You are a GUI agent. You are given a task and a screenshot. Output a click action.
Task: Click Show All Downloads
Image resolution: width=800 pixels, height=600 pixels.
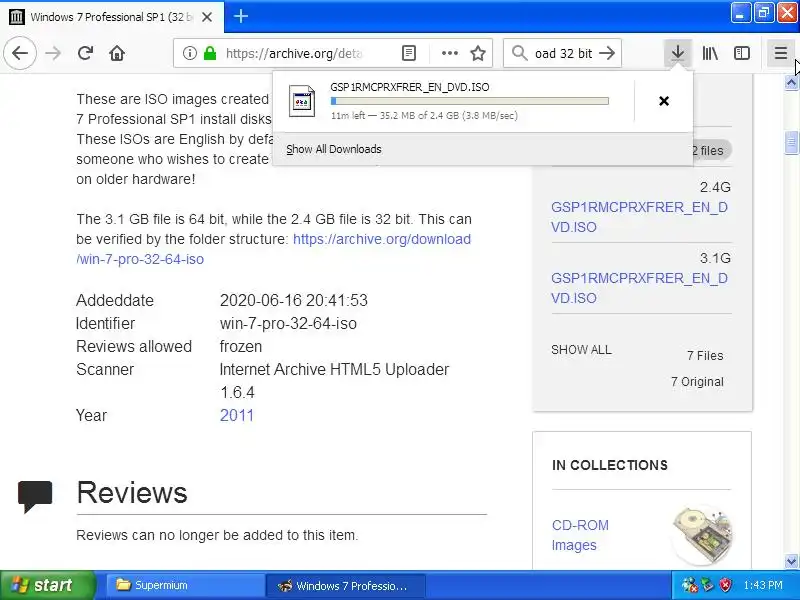click(x=334, y=149)
